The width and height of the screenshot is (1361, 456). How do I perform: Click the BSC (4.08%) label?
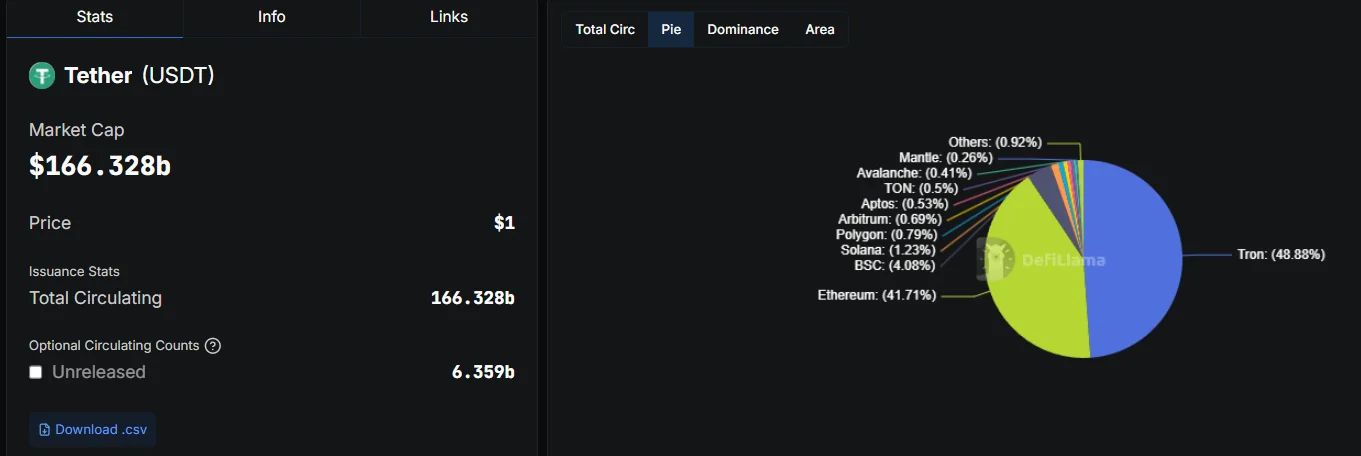click(895, 265)
